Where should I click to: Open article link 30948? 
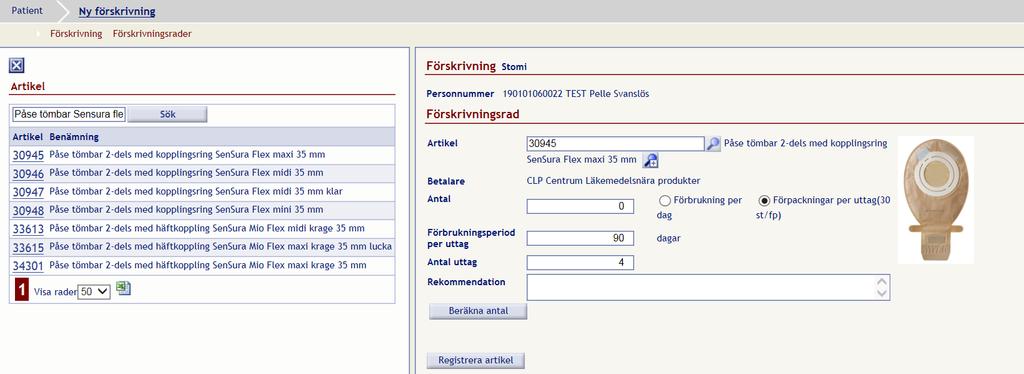coord(28,210)
